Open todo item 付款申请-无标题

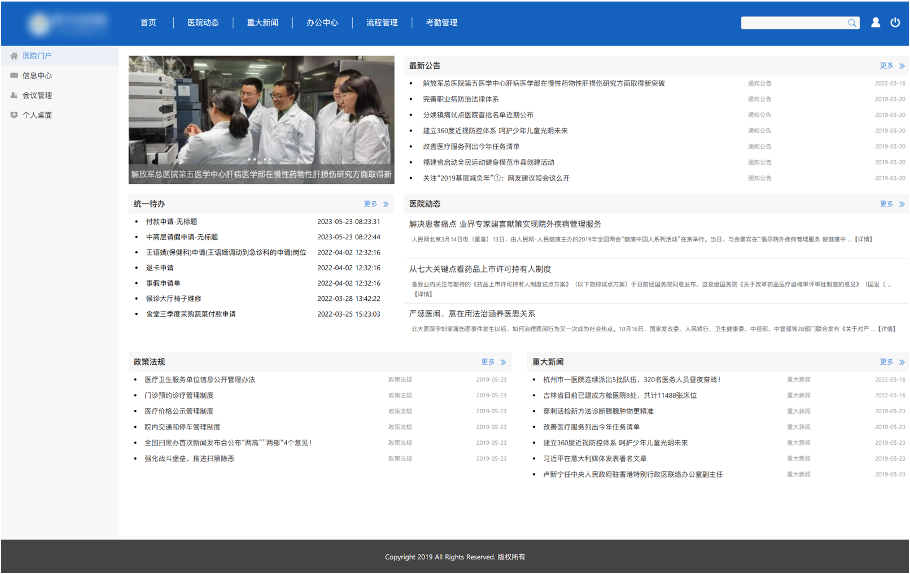172,222
